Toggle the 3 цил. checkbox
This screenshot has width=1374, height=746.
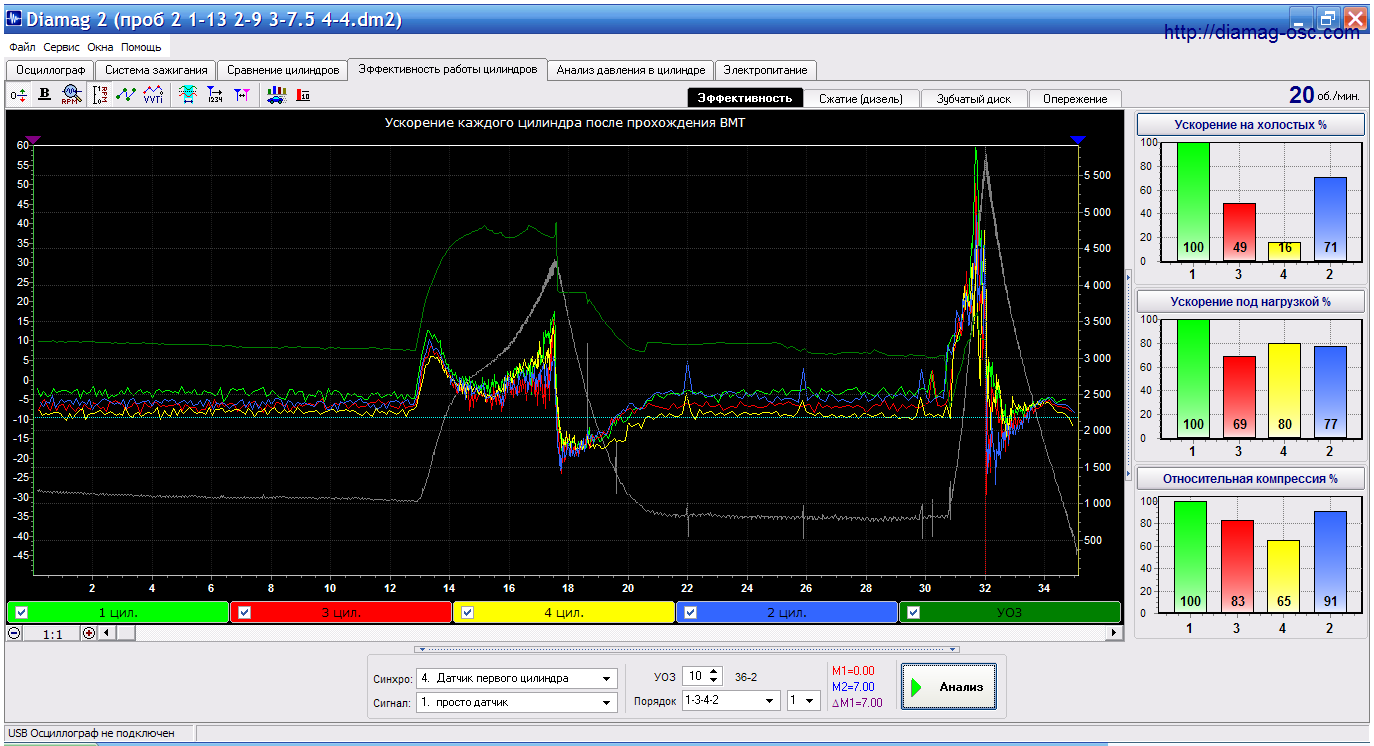(244, 612)
